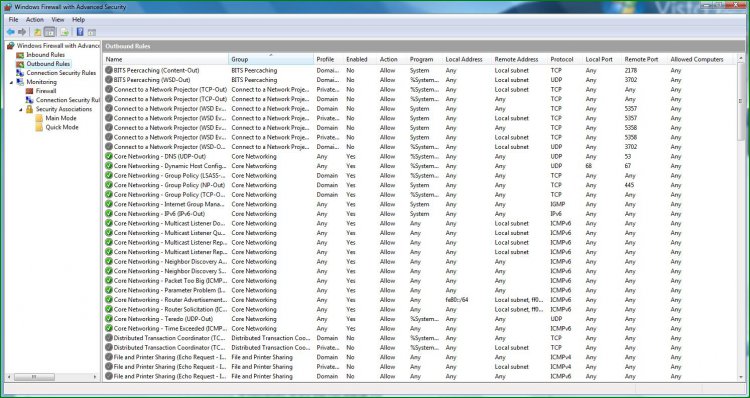Click green check of Core Networking DNS rule
Image resolution: width=750 pixels, height=398 pixels.
109,156
